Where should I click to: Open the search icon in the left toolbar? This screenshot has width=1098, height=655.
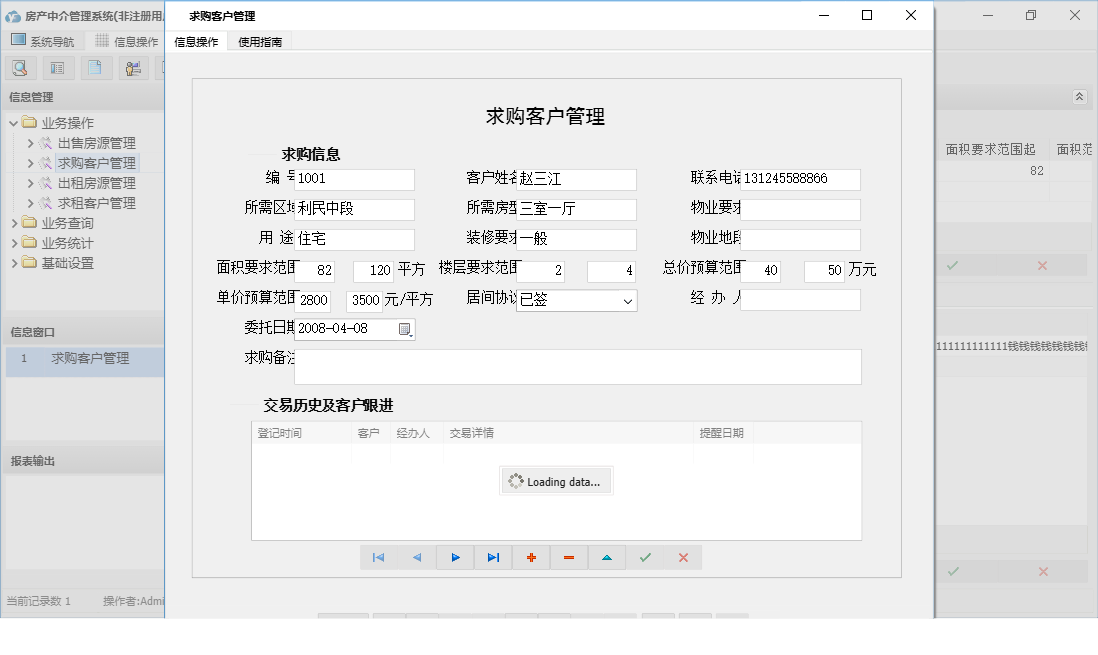click(20, 67)
